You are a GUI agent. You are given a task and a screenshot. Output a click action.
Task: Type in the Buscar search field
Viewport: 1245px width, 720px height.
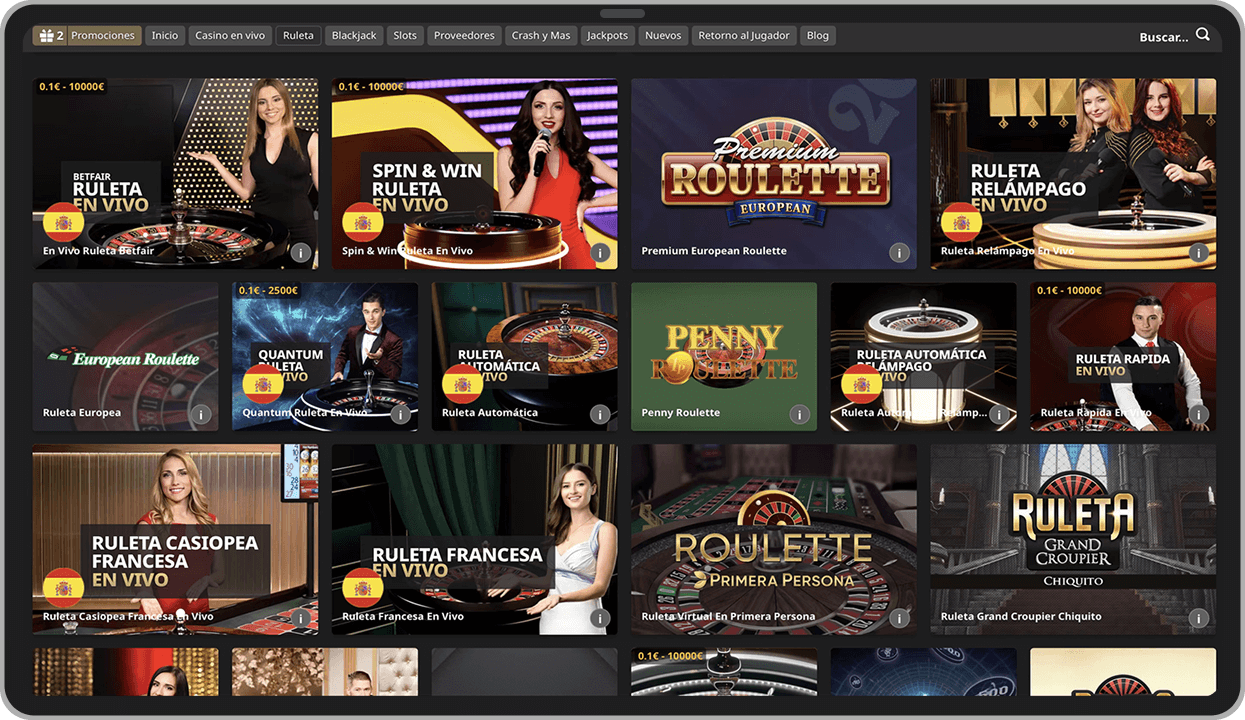pyautogui.click(x=1163, y=37)
